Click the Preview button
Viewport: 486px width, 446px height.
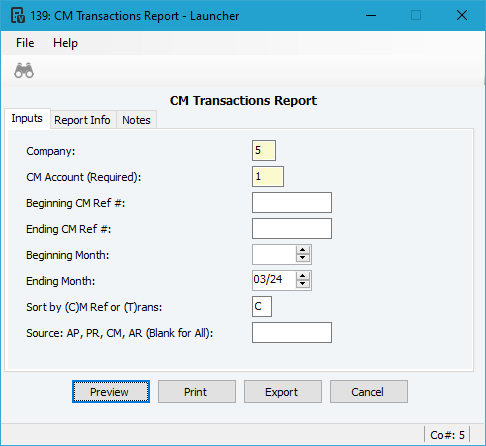(x=111, y=392)
